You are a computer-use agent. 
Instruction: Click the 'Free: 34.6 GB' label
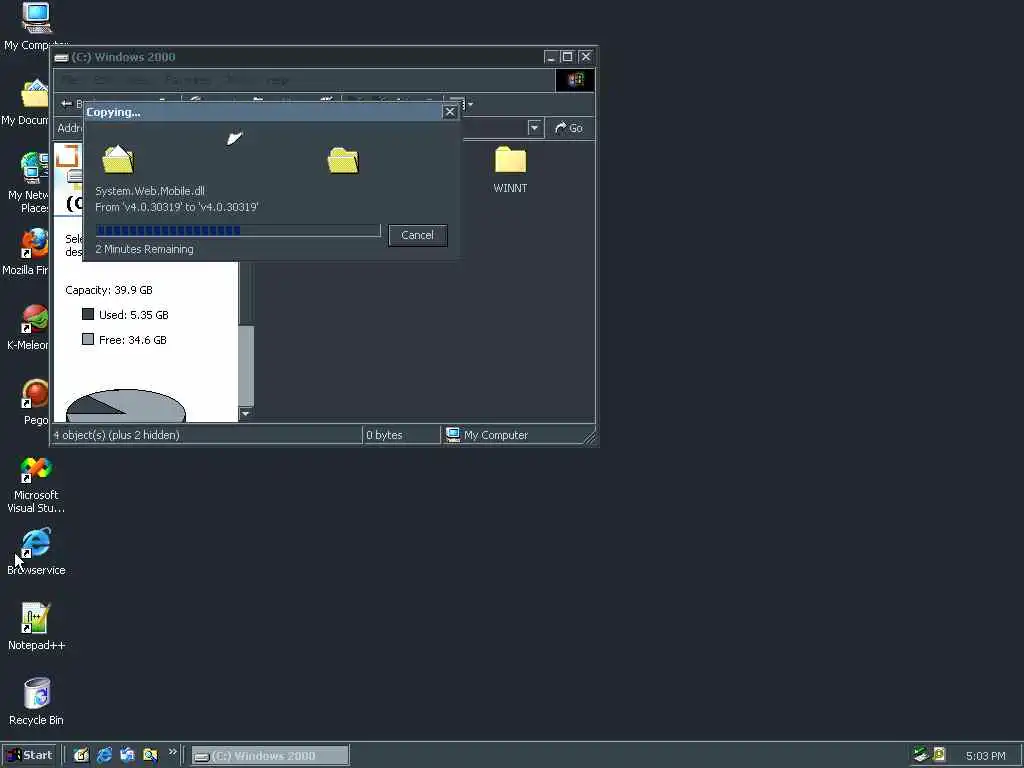(133, 340)
